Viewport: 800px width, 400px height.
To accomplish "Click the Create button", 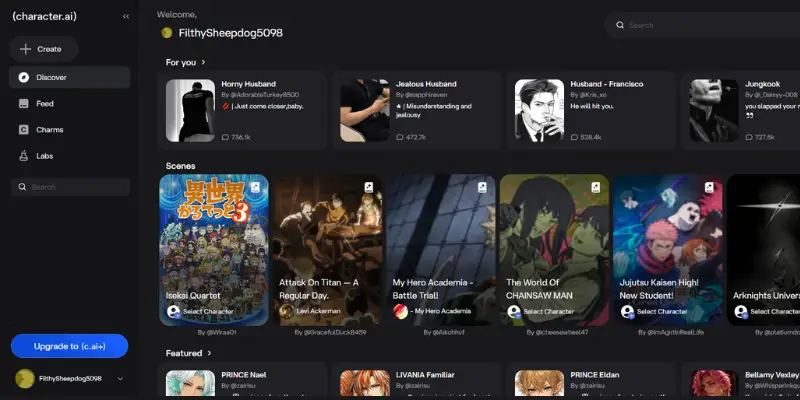I will pos(43,49).
